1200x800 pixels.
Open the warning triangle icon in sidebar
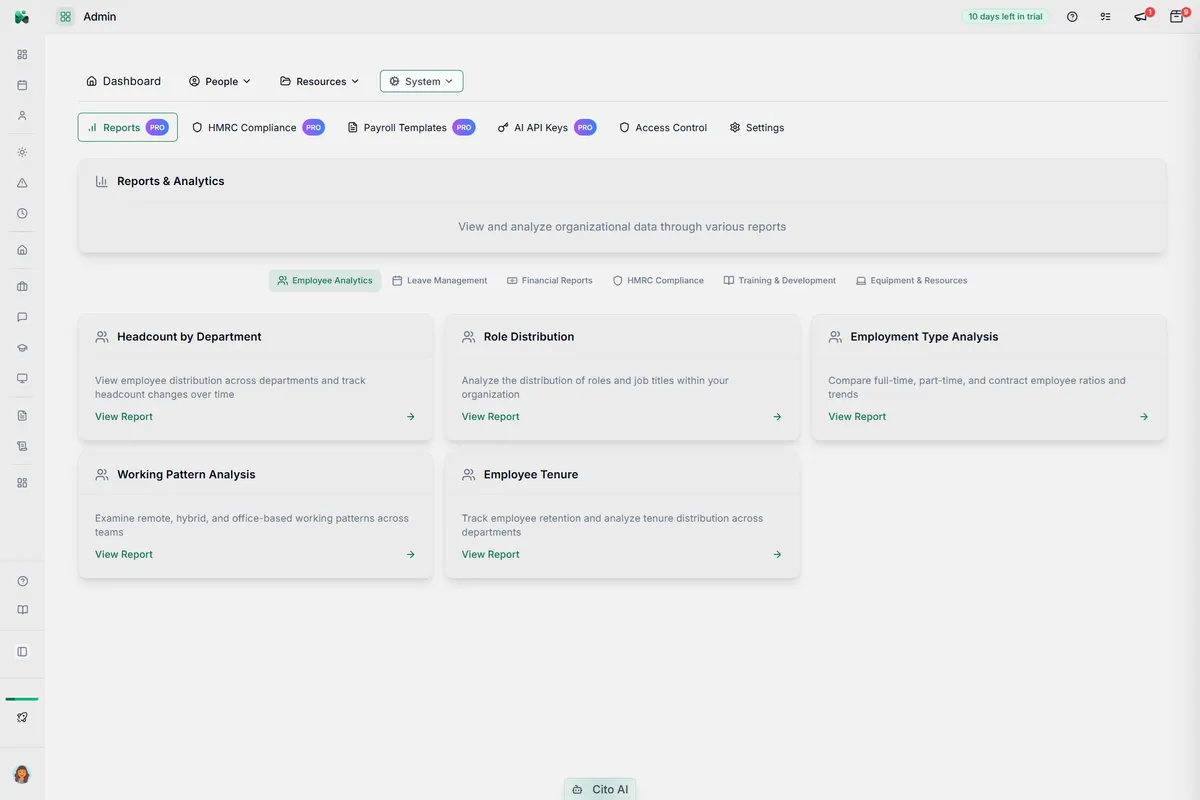coord(22,183)
